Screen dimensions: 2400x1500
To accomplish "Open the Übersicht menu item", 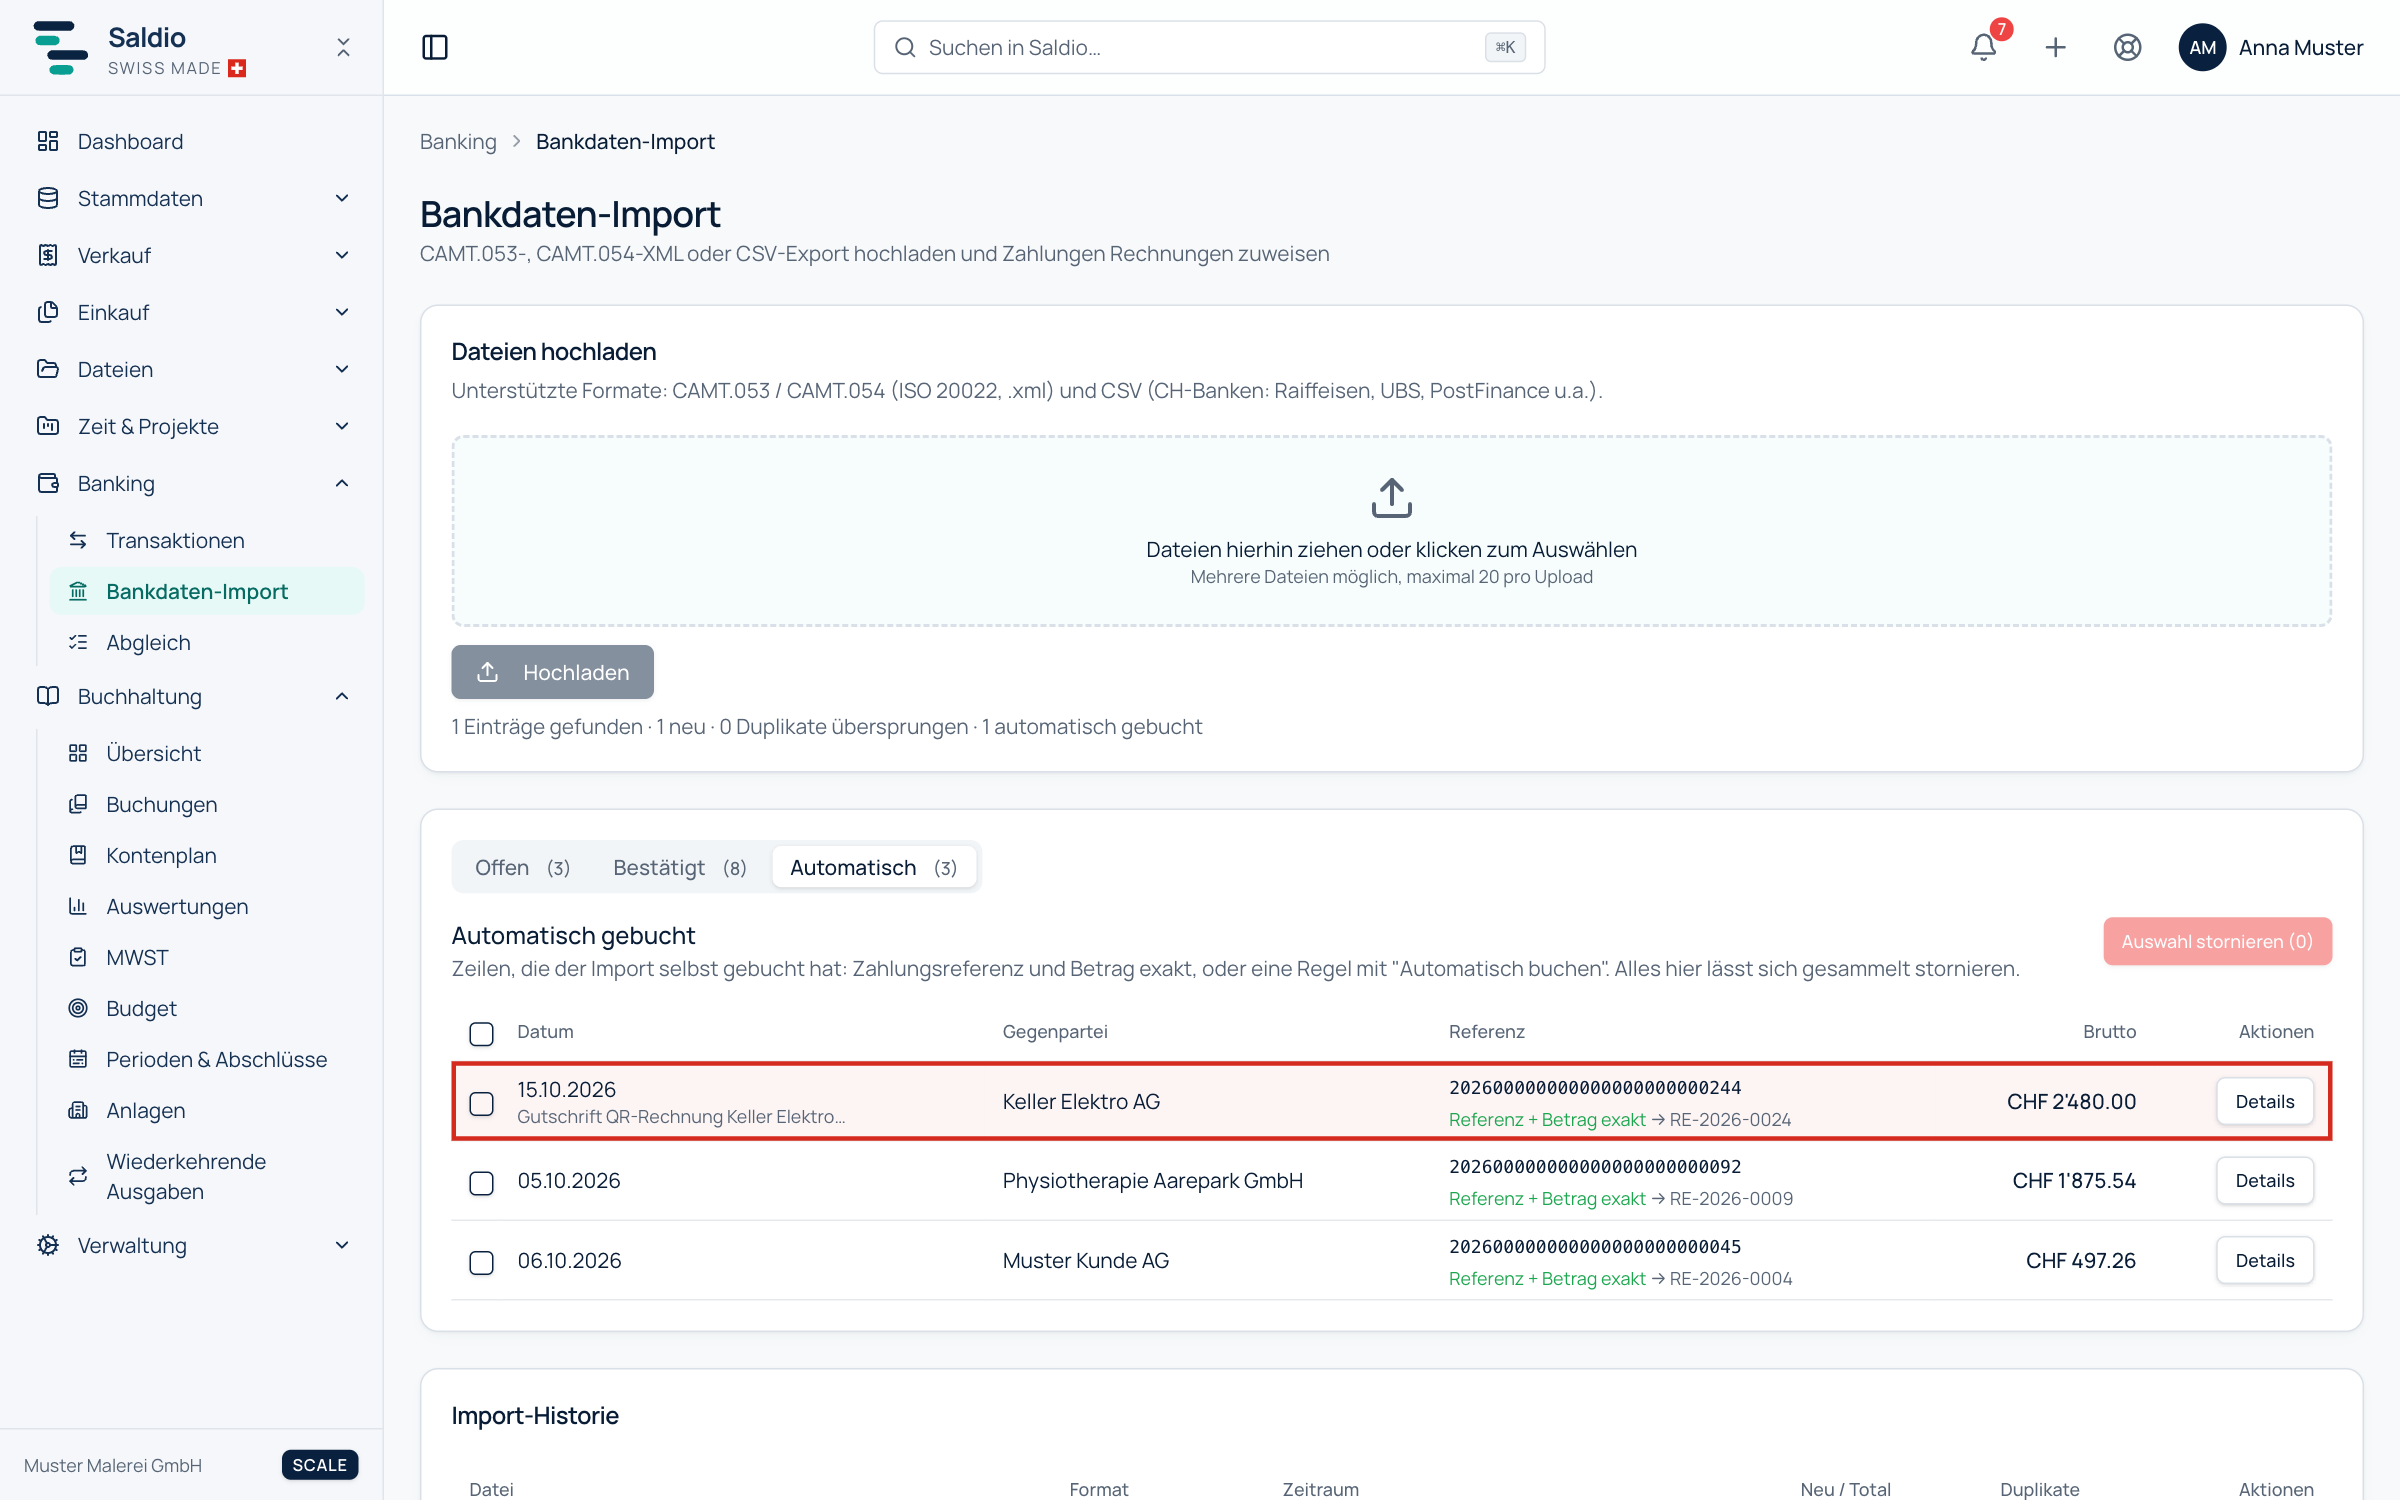I will 206,753.
